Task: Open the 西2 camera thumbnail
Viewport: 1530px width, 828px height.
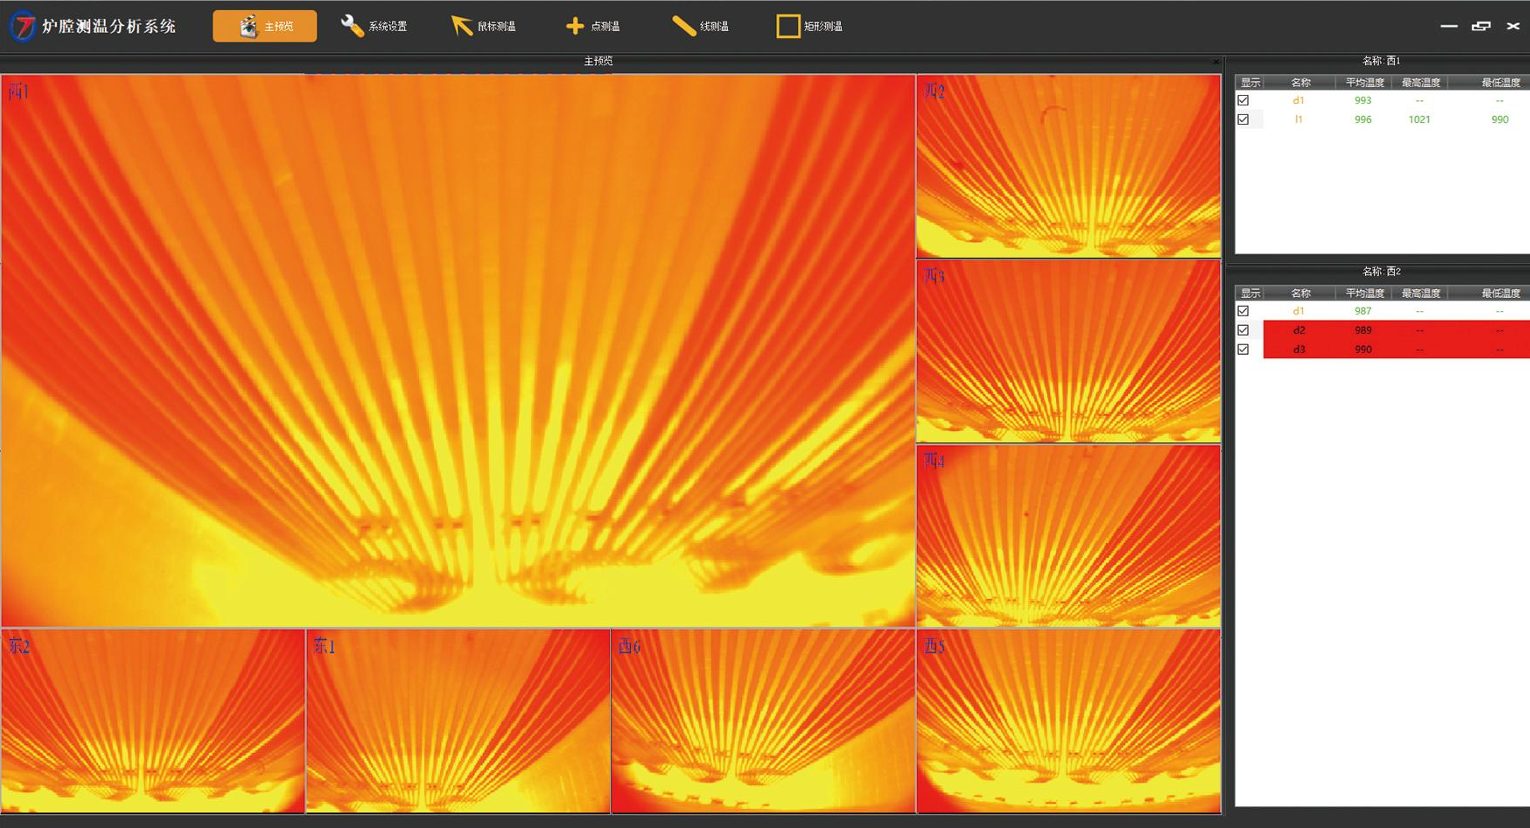Action: [1068, 166]
